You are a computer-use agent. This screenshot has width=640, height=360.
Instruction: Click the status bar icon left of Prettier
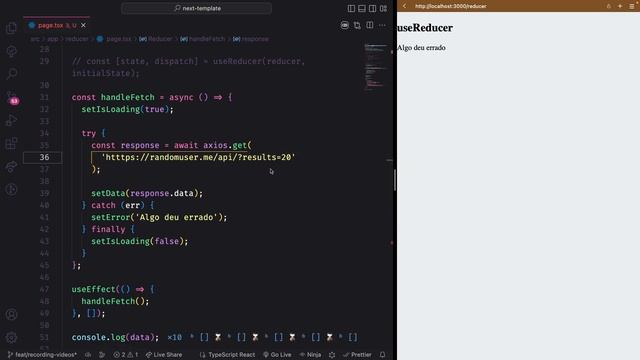[332, 355]
